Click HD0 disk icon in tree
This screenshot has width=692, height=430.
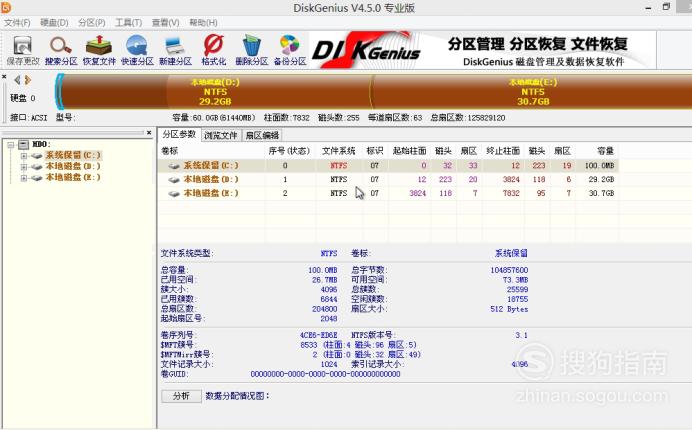tap(24, 144)
